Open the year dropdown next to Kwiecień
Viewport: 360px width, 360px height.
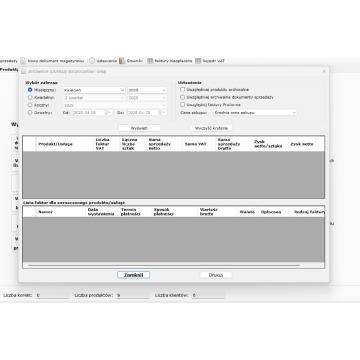coord(147,90)
